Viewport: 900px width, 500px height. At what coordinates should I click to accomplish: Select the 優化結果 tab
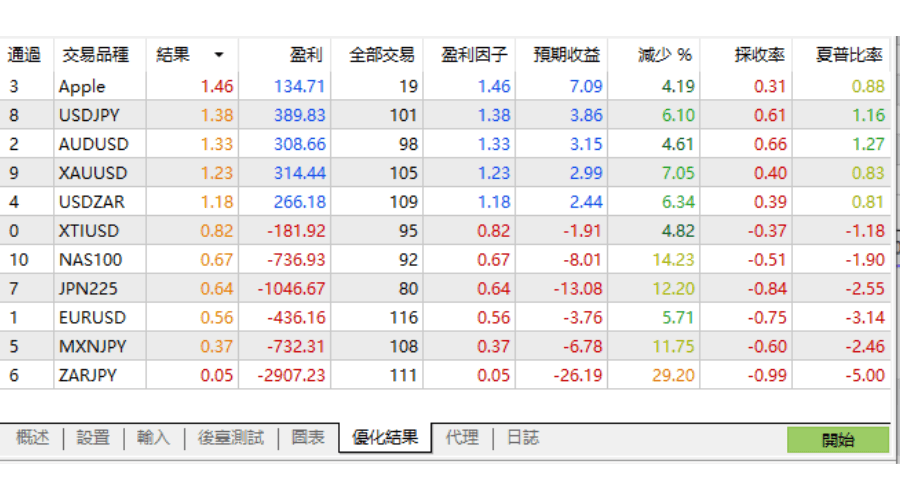385,438
